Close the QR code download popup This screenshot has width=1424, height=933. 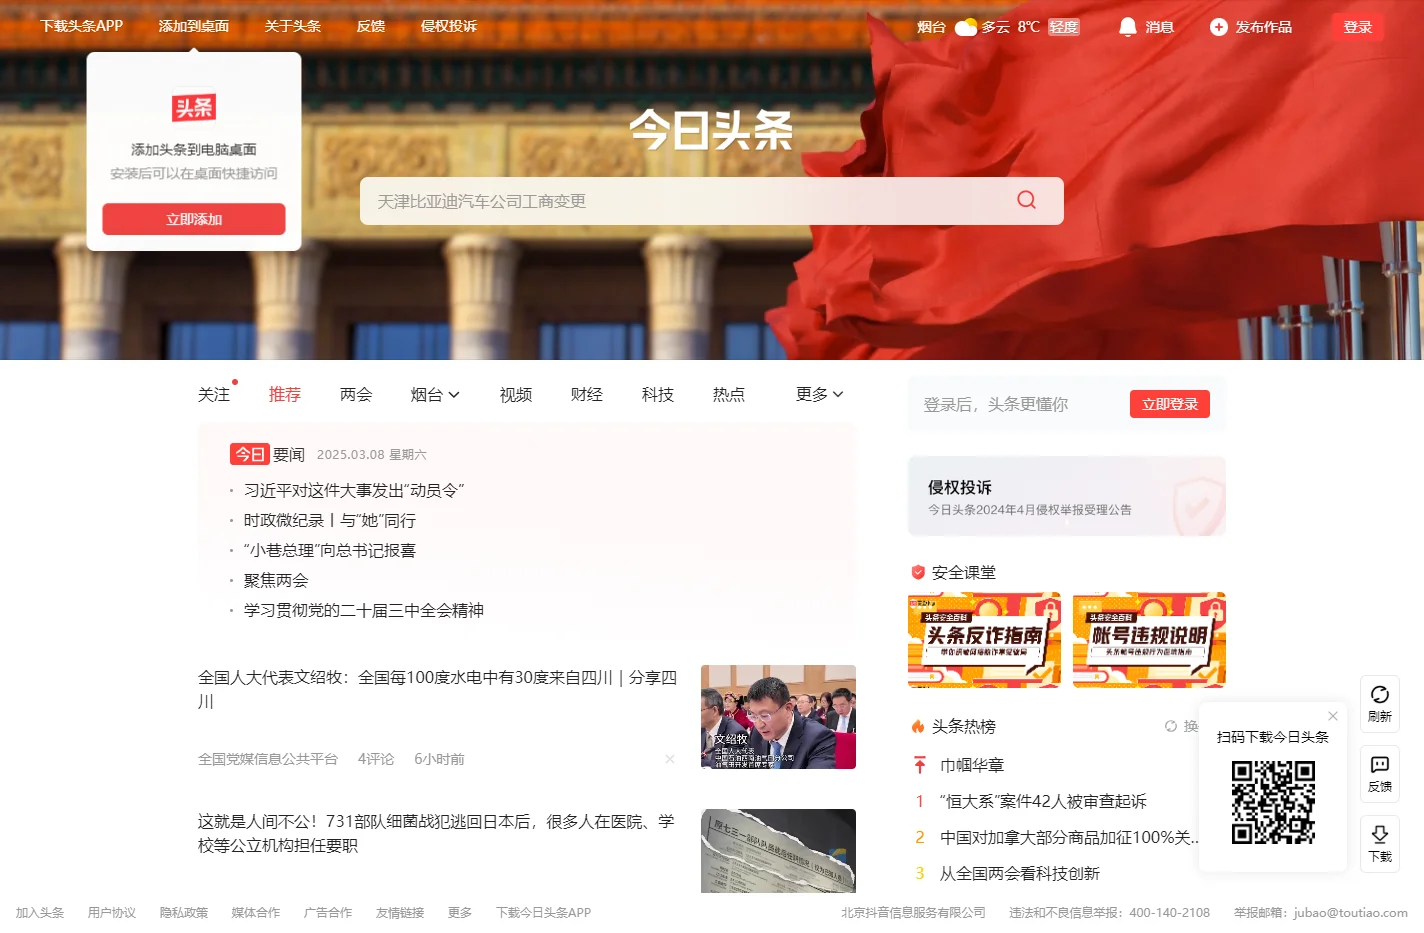coord(1333,716)
